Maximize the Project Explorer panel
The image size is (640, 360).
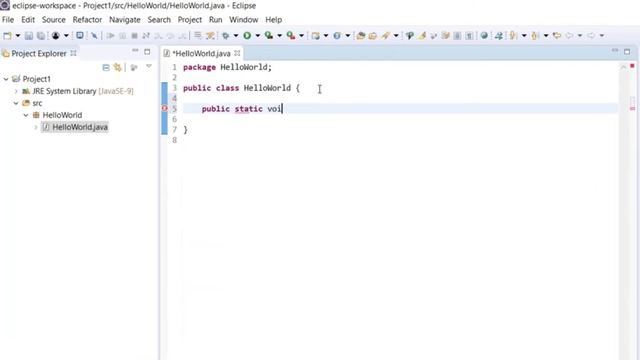pos(147,52)
